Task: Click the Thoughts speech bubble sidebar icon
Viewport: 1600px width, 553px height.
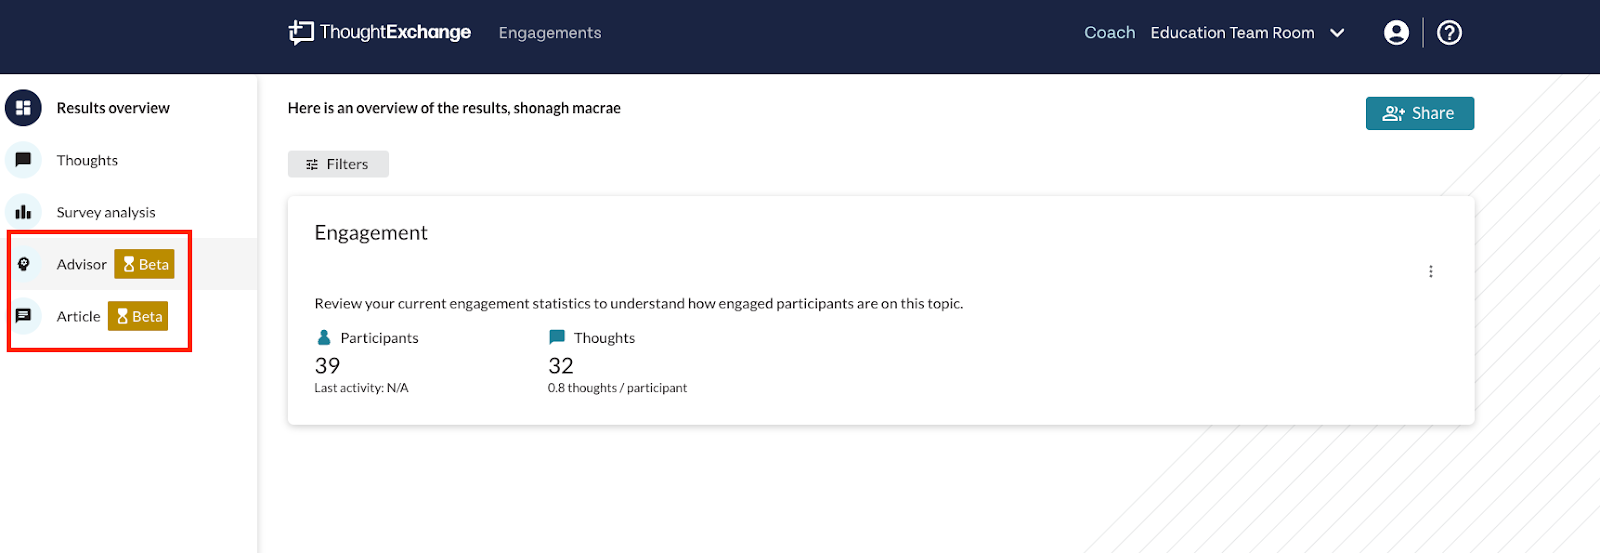Action: [x=23, y=160]
